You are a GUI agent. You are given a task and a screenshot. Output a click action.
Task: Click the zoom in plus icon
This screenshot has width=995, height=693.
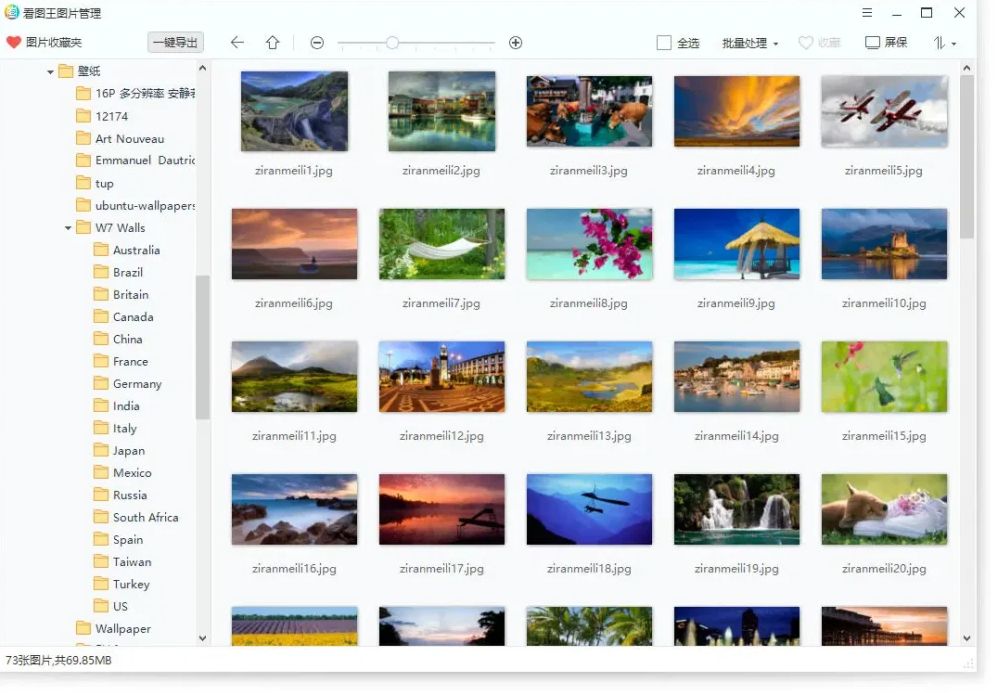[516, 43]
